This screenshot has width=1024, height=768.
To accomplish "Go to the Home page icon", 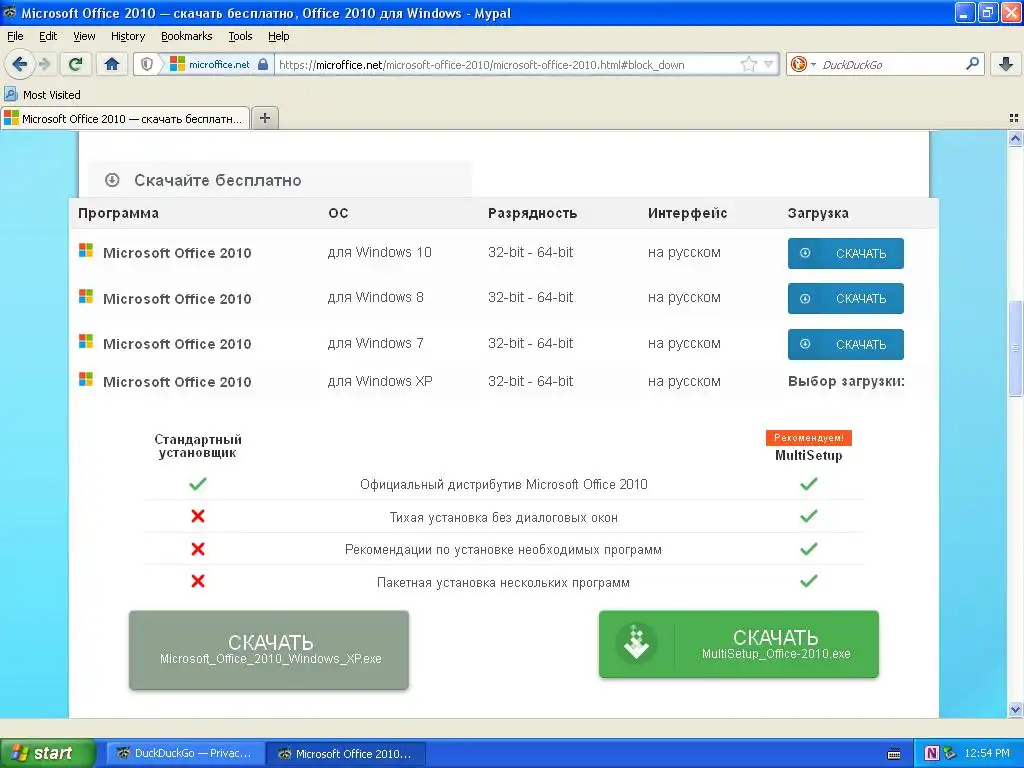I will [112, 64].
